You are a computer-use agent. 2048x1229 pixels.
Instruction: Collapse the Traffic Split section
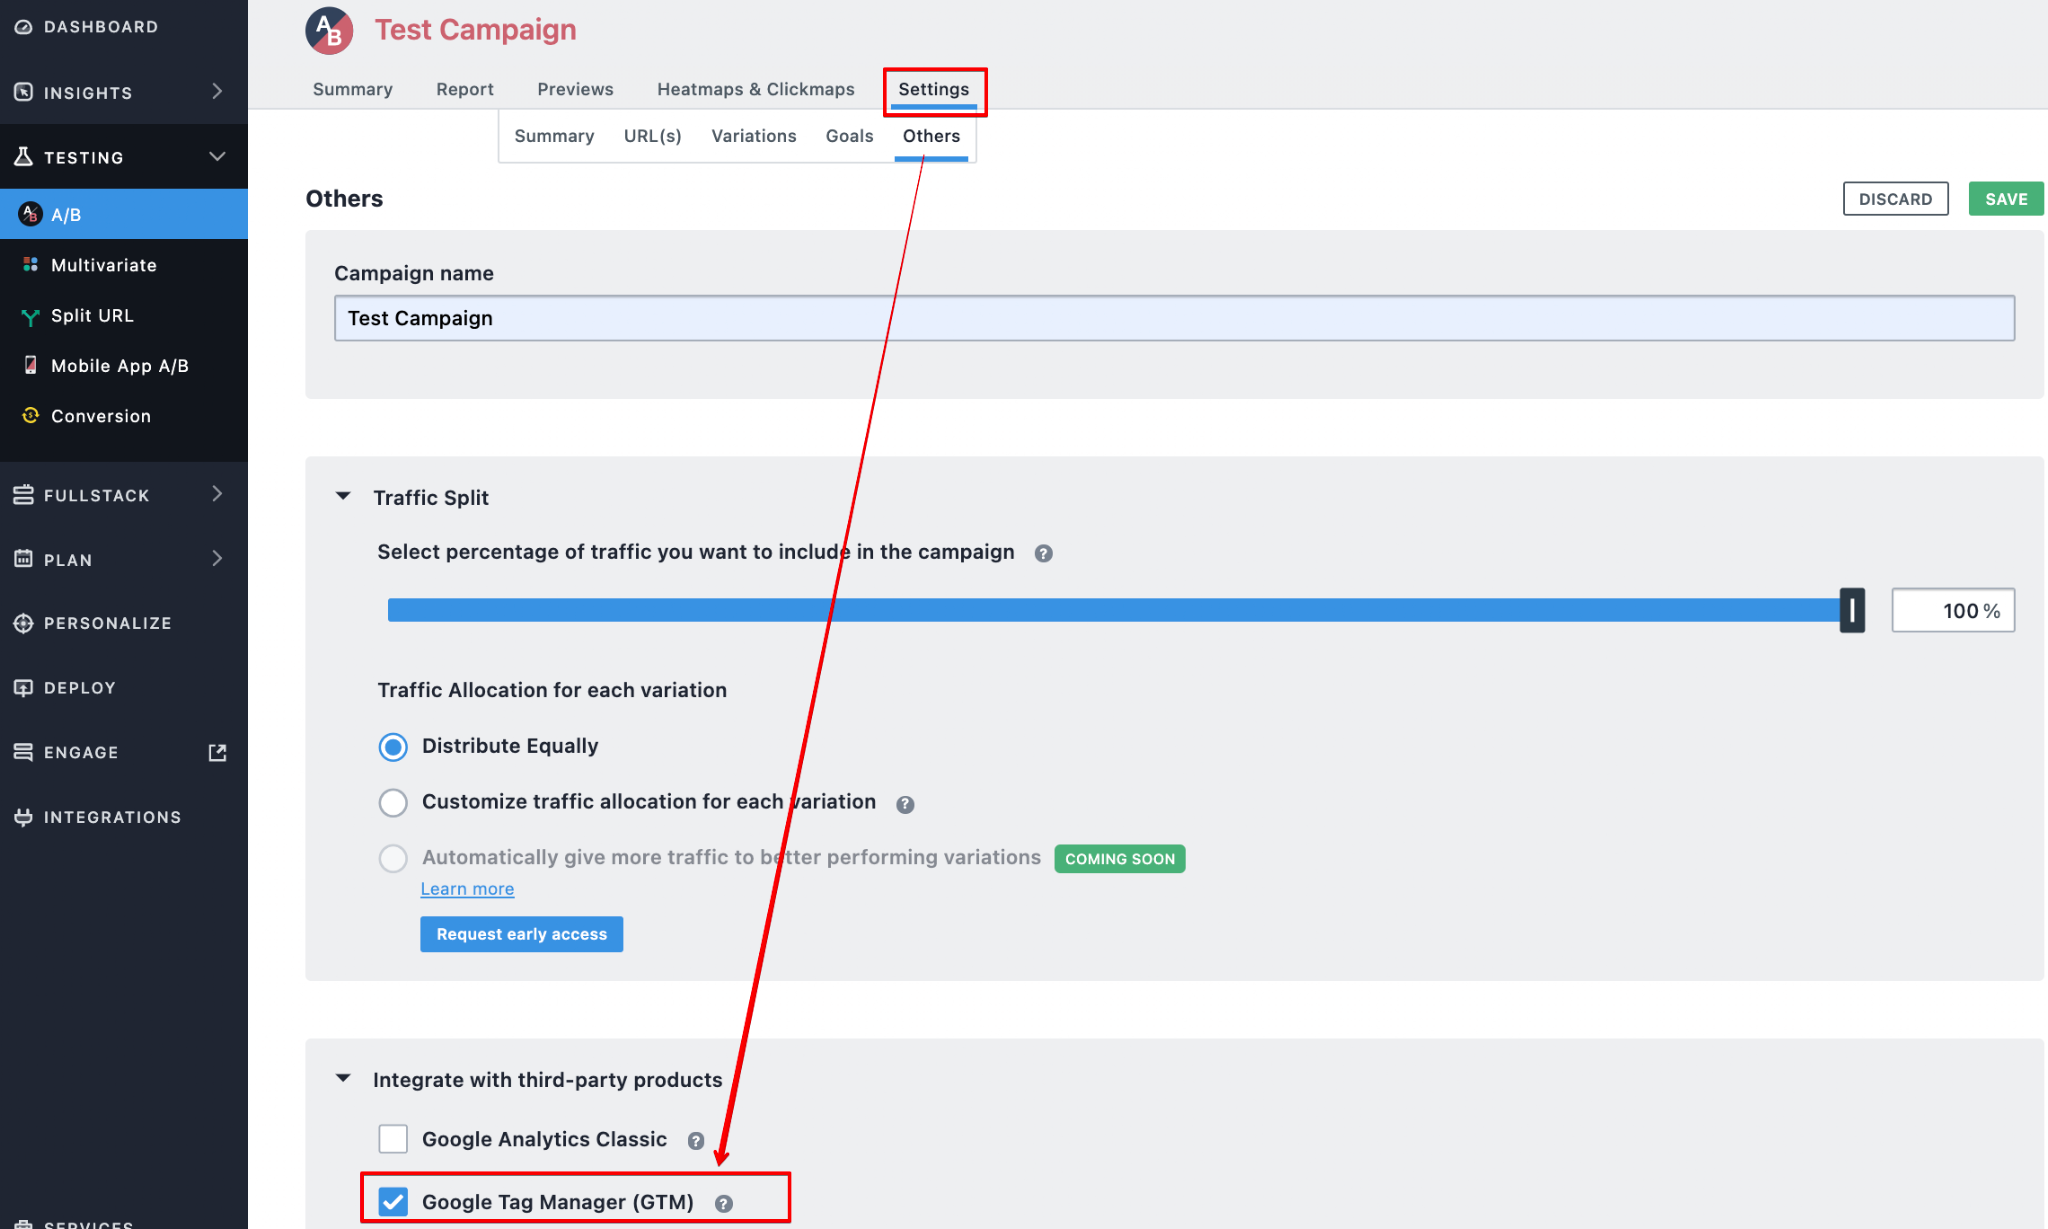[x=343, y=497]
